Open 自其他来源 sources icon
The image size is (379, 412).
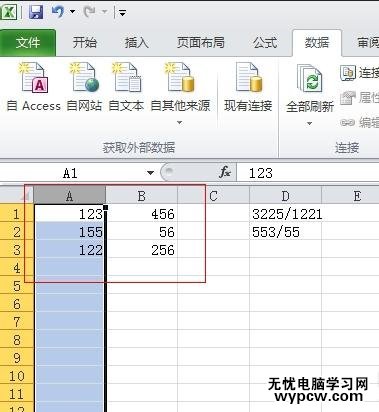coord(180,78)
